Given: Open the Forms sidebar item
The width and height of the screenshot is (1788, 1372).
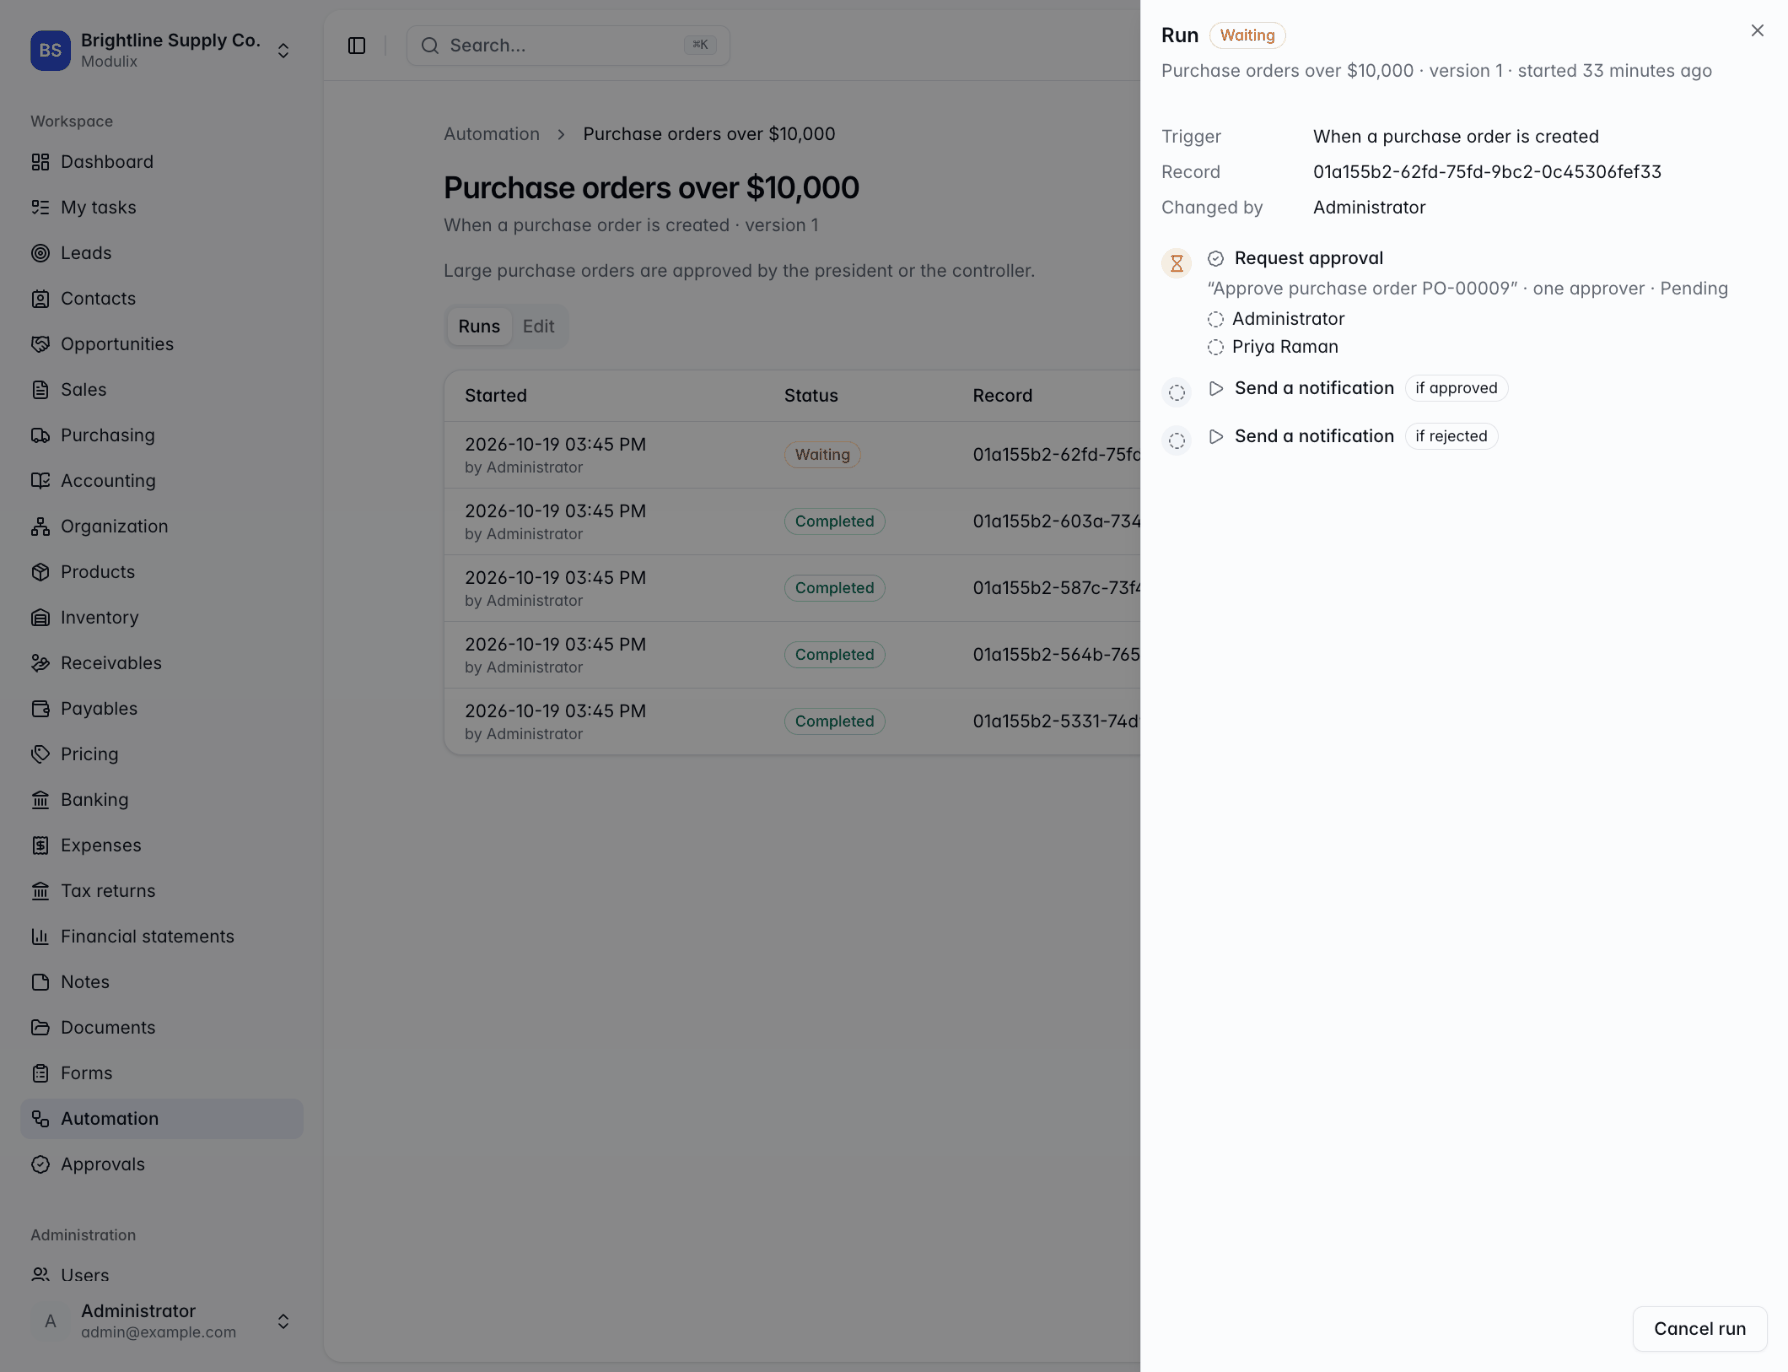Looking at the screenshot, I should [x=161, y=1073].
